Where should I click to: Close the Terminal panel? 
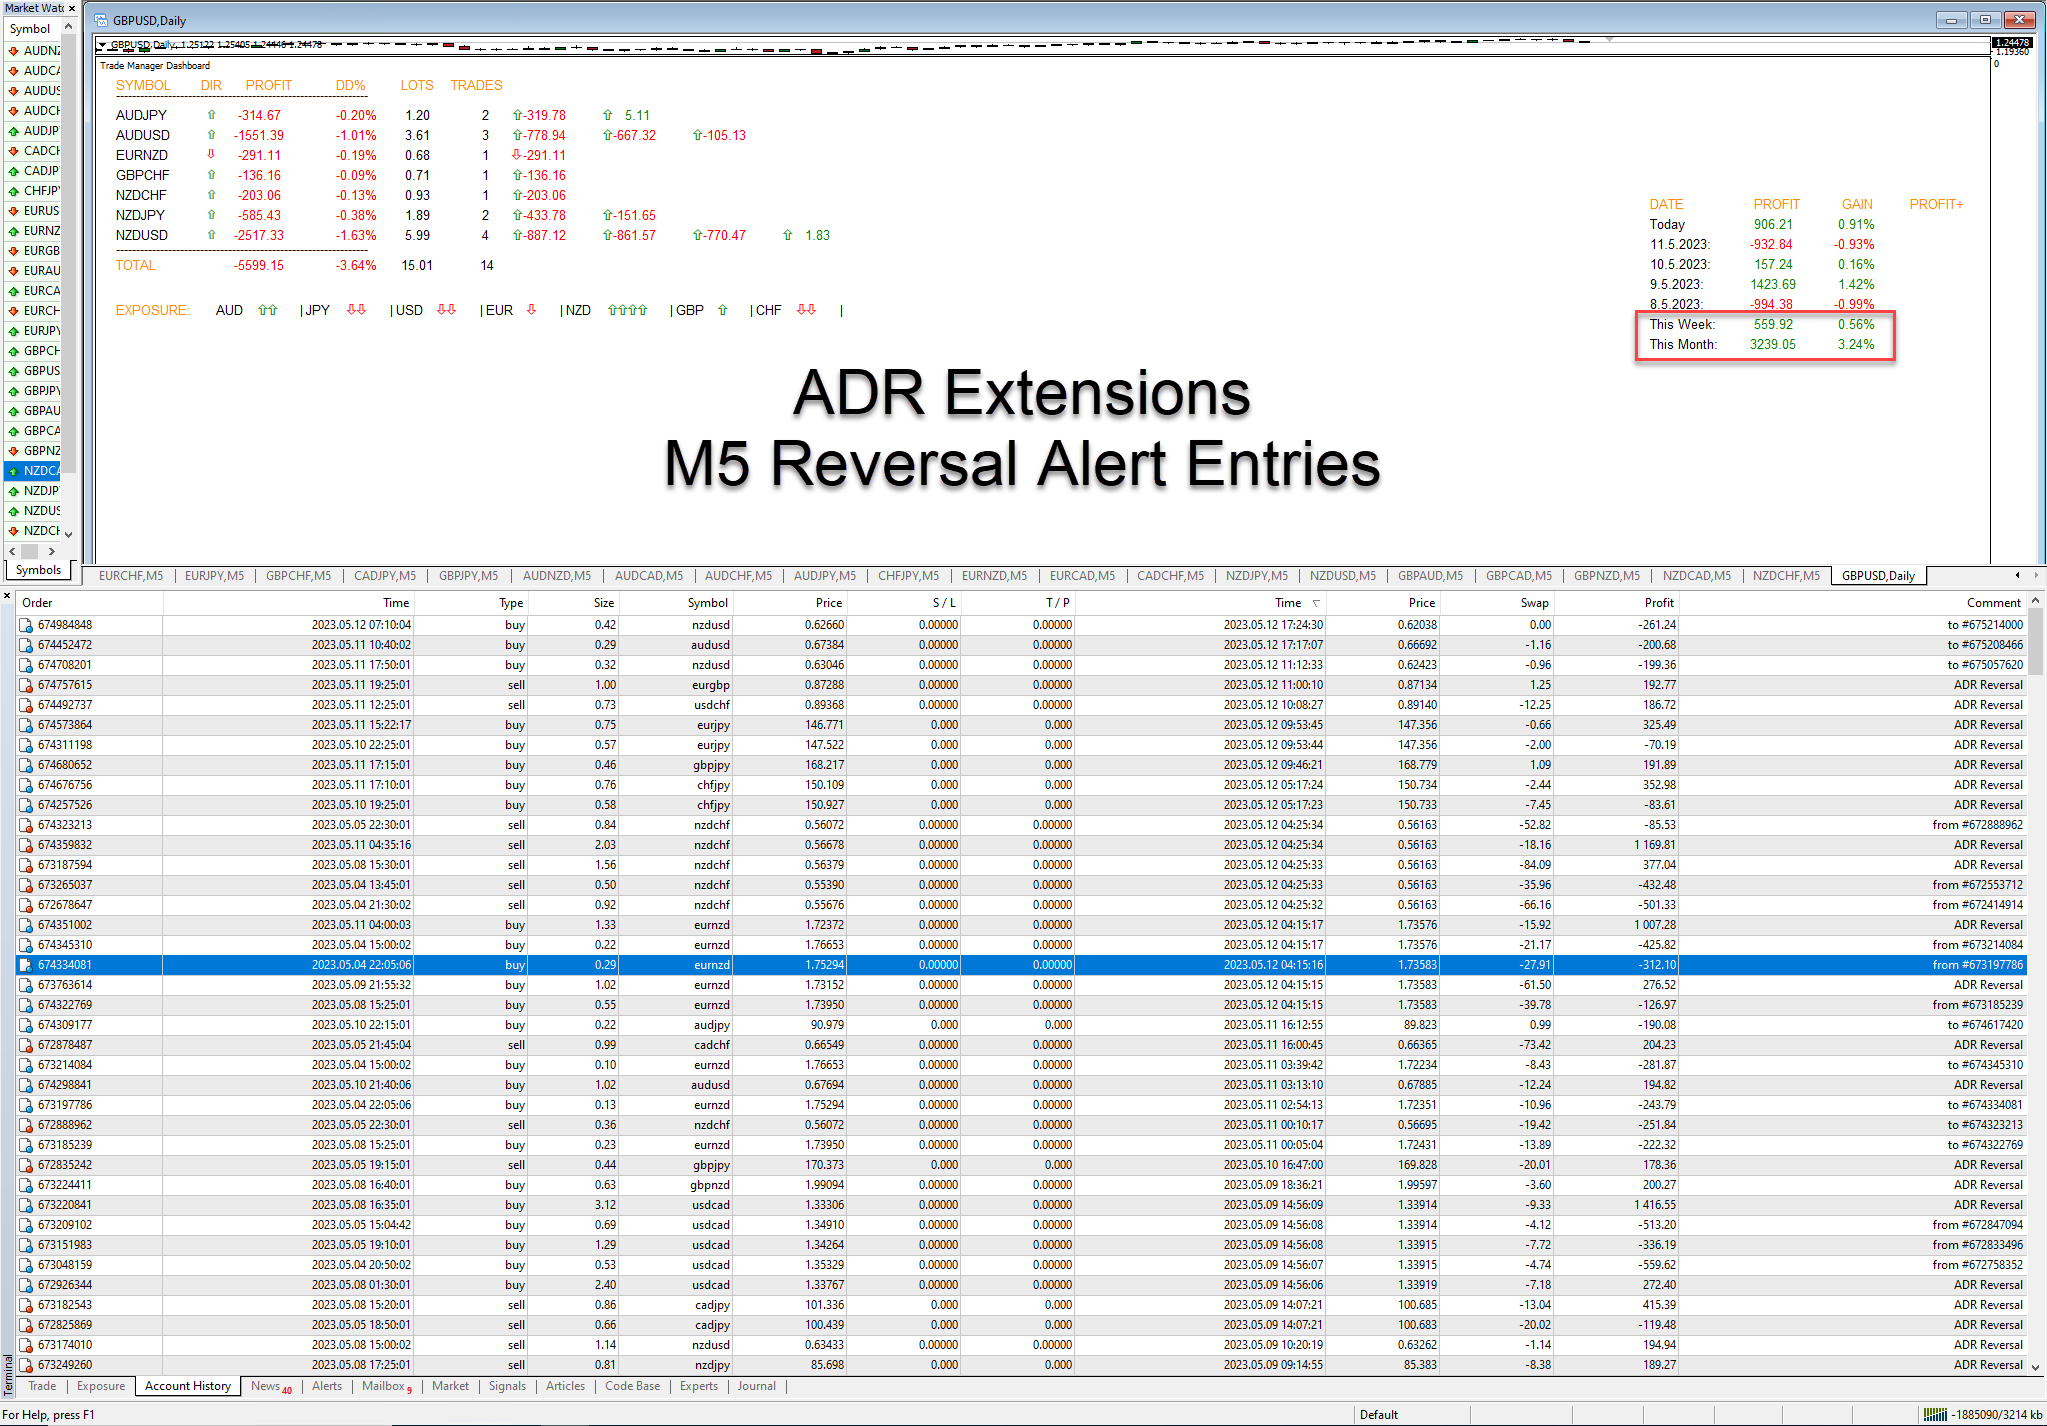pos(7,596)
